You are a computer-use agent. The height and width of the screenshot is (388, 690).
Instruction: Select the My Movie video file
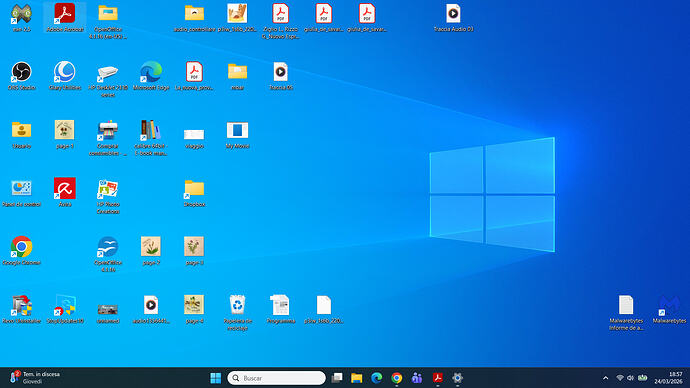[237, 134]
